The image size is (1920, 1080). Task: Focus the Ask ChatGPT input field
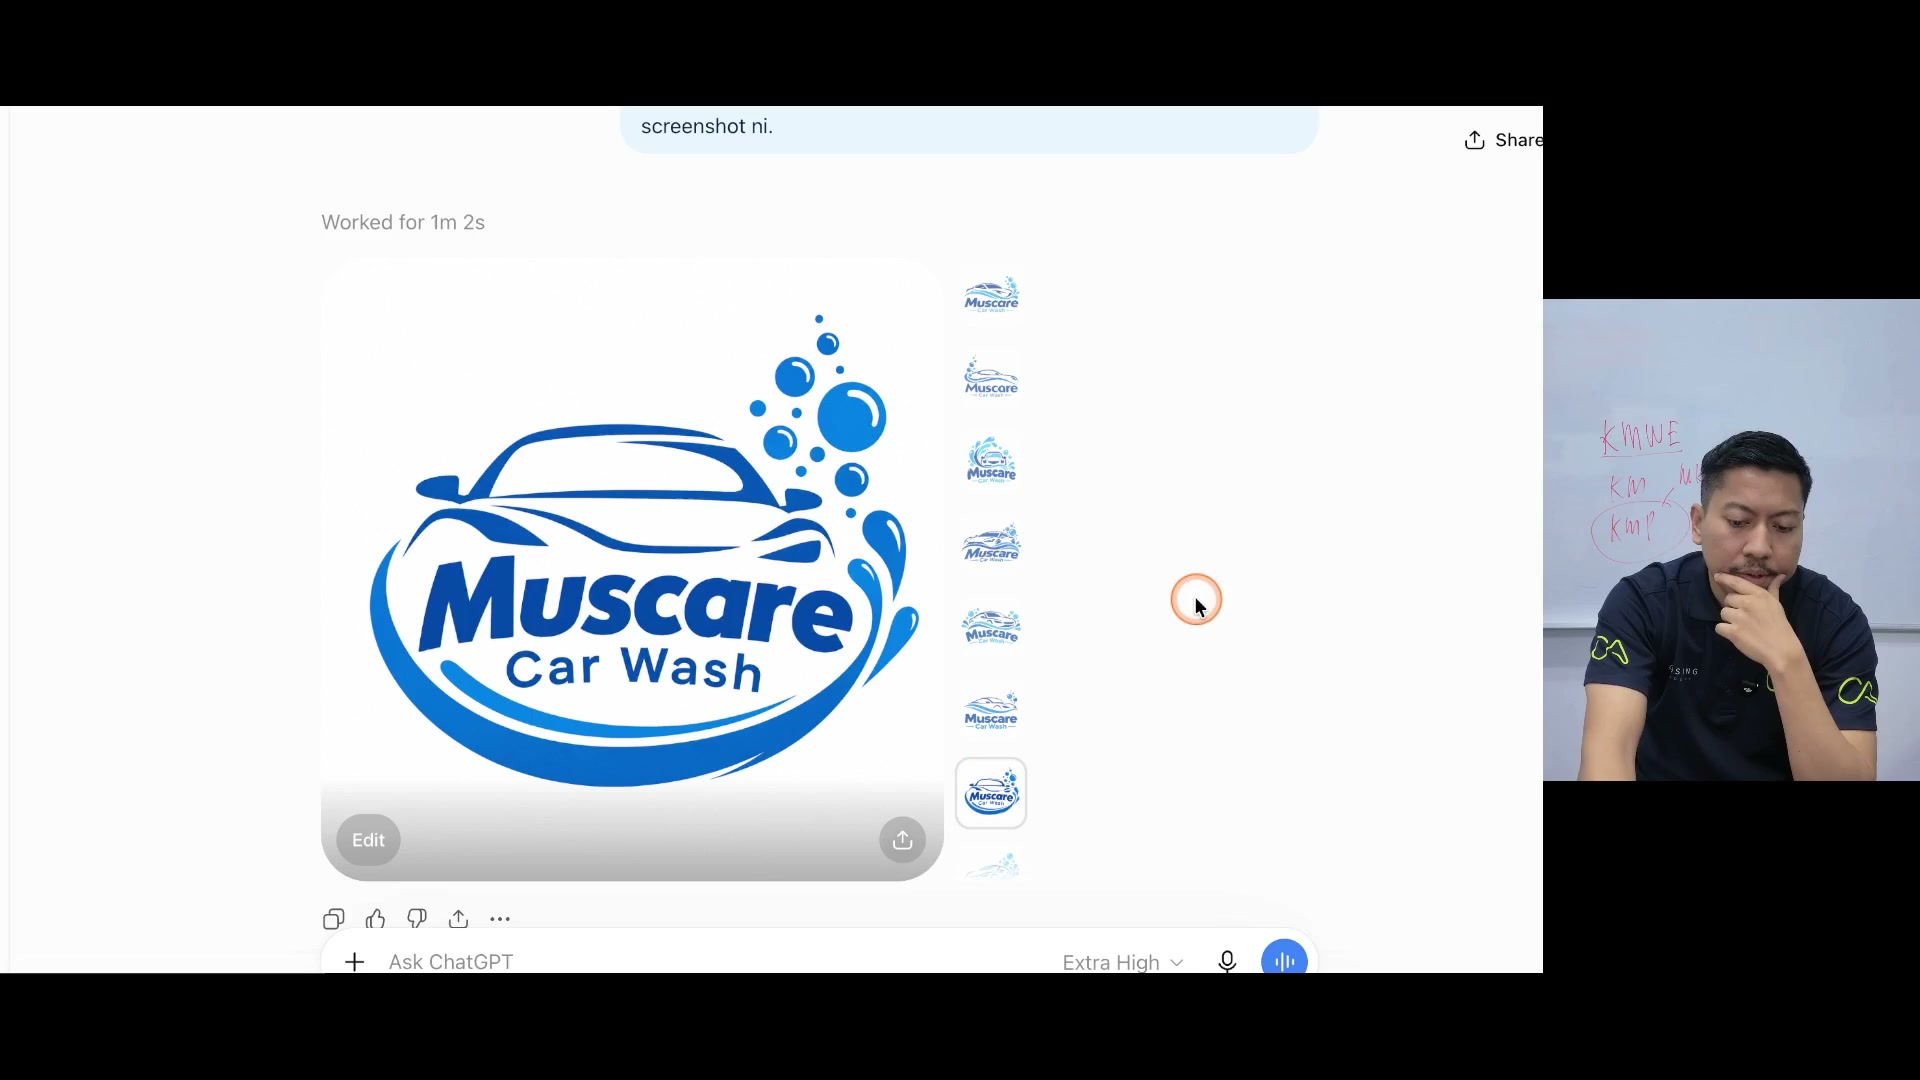click(x=700, y=962)
